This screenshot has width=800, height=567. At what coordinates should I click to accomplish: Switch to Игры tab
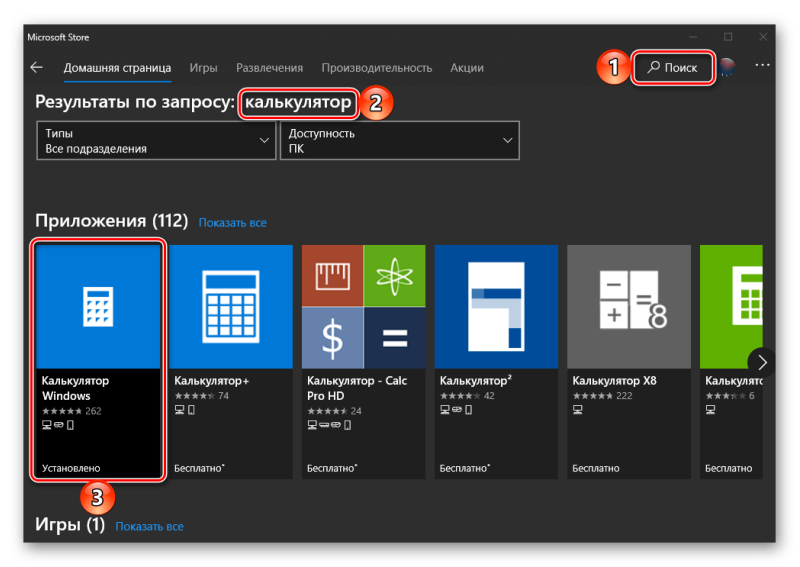coord(204,68)
